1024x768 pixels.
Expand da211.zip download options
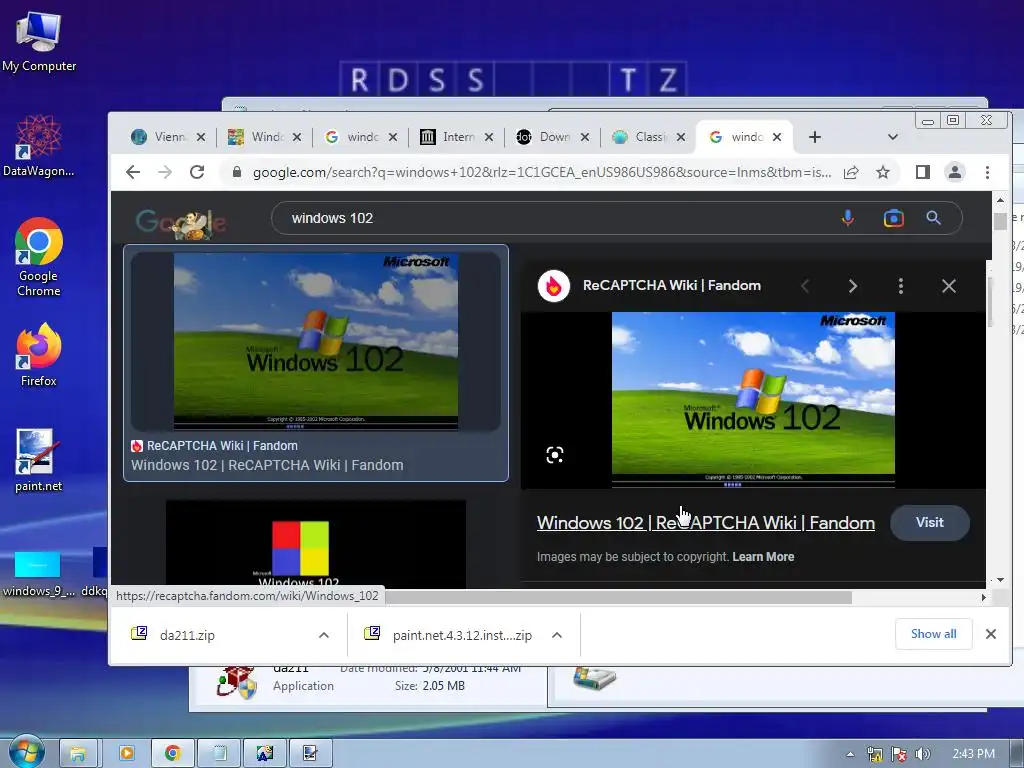click(x=324, y=635)
